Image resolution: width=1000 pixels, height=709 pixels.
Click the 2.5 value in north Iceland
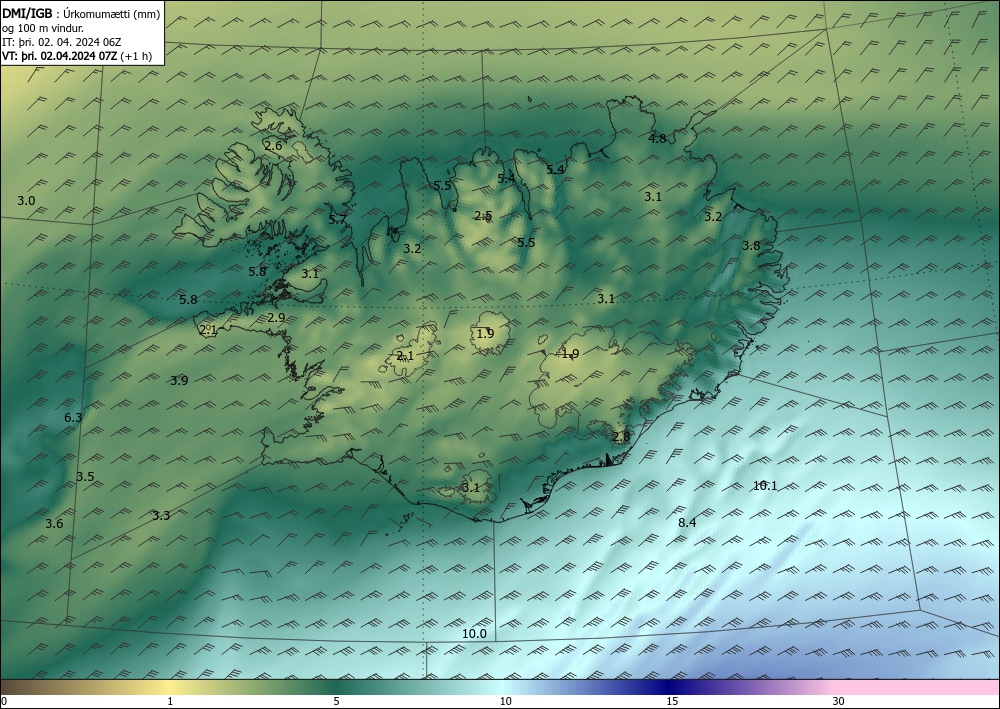[483, 216]
